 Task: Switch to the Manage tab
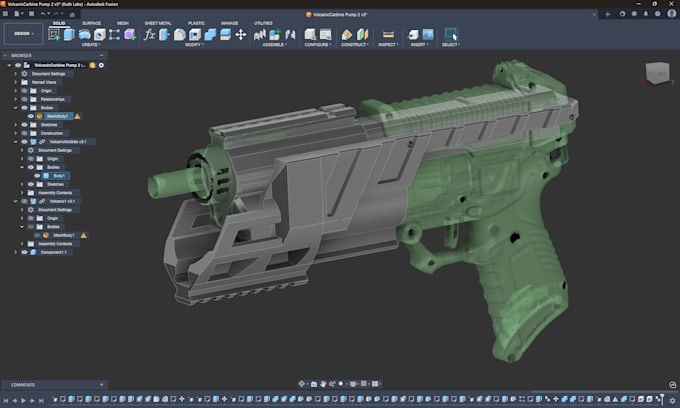coord(229,23)
